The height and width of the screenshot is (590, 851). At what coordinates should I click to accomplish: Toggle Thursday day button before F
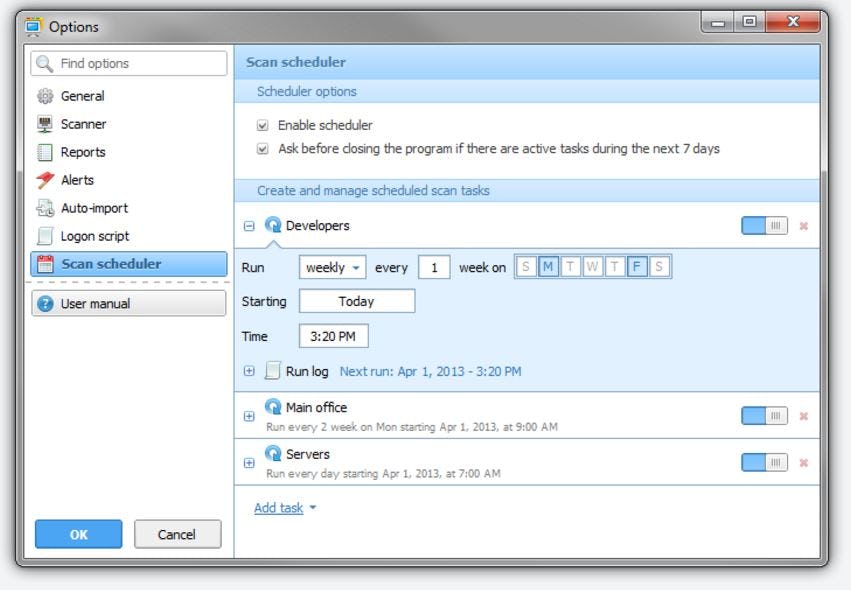[x=614, y=267]
